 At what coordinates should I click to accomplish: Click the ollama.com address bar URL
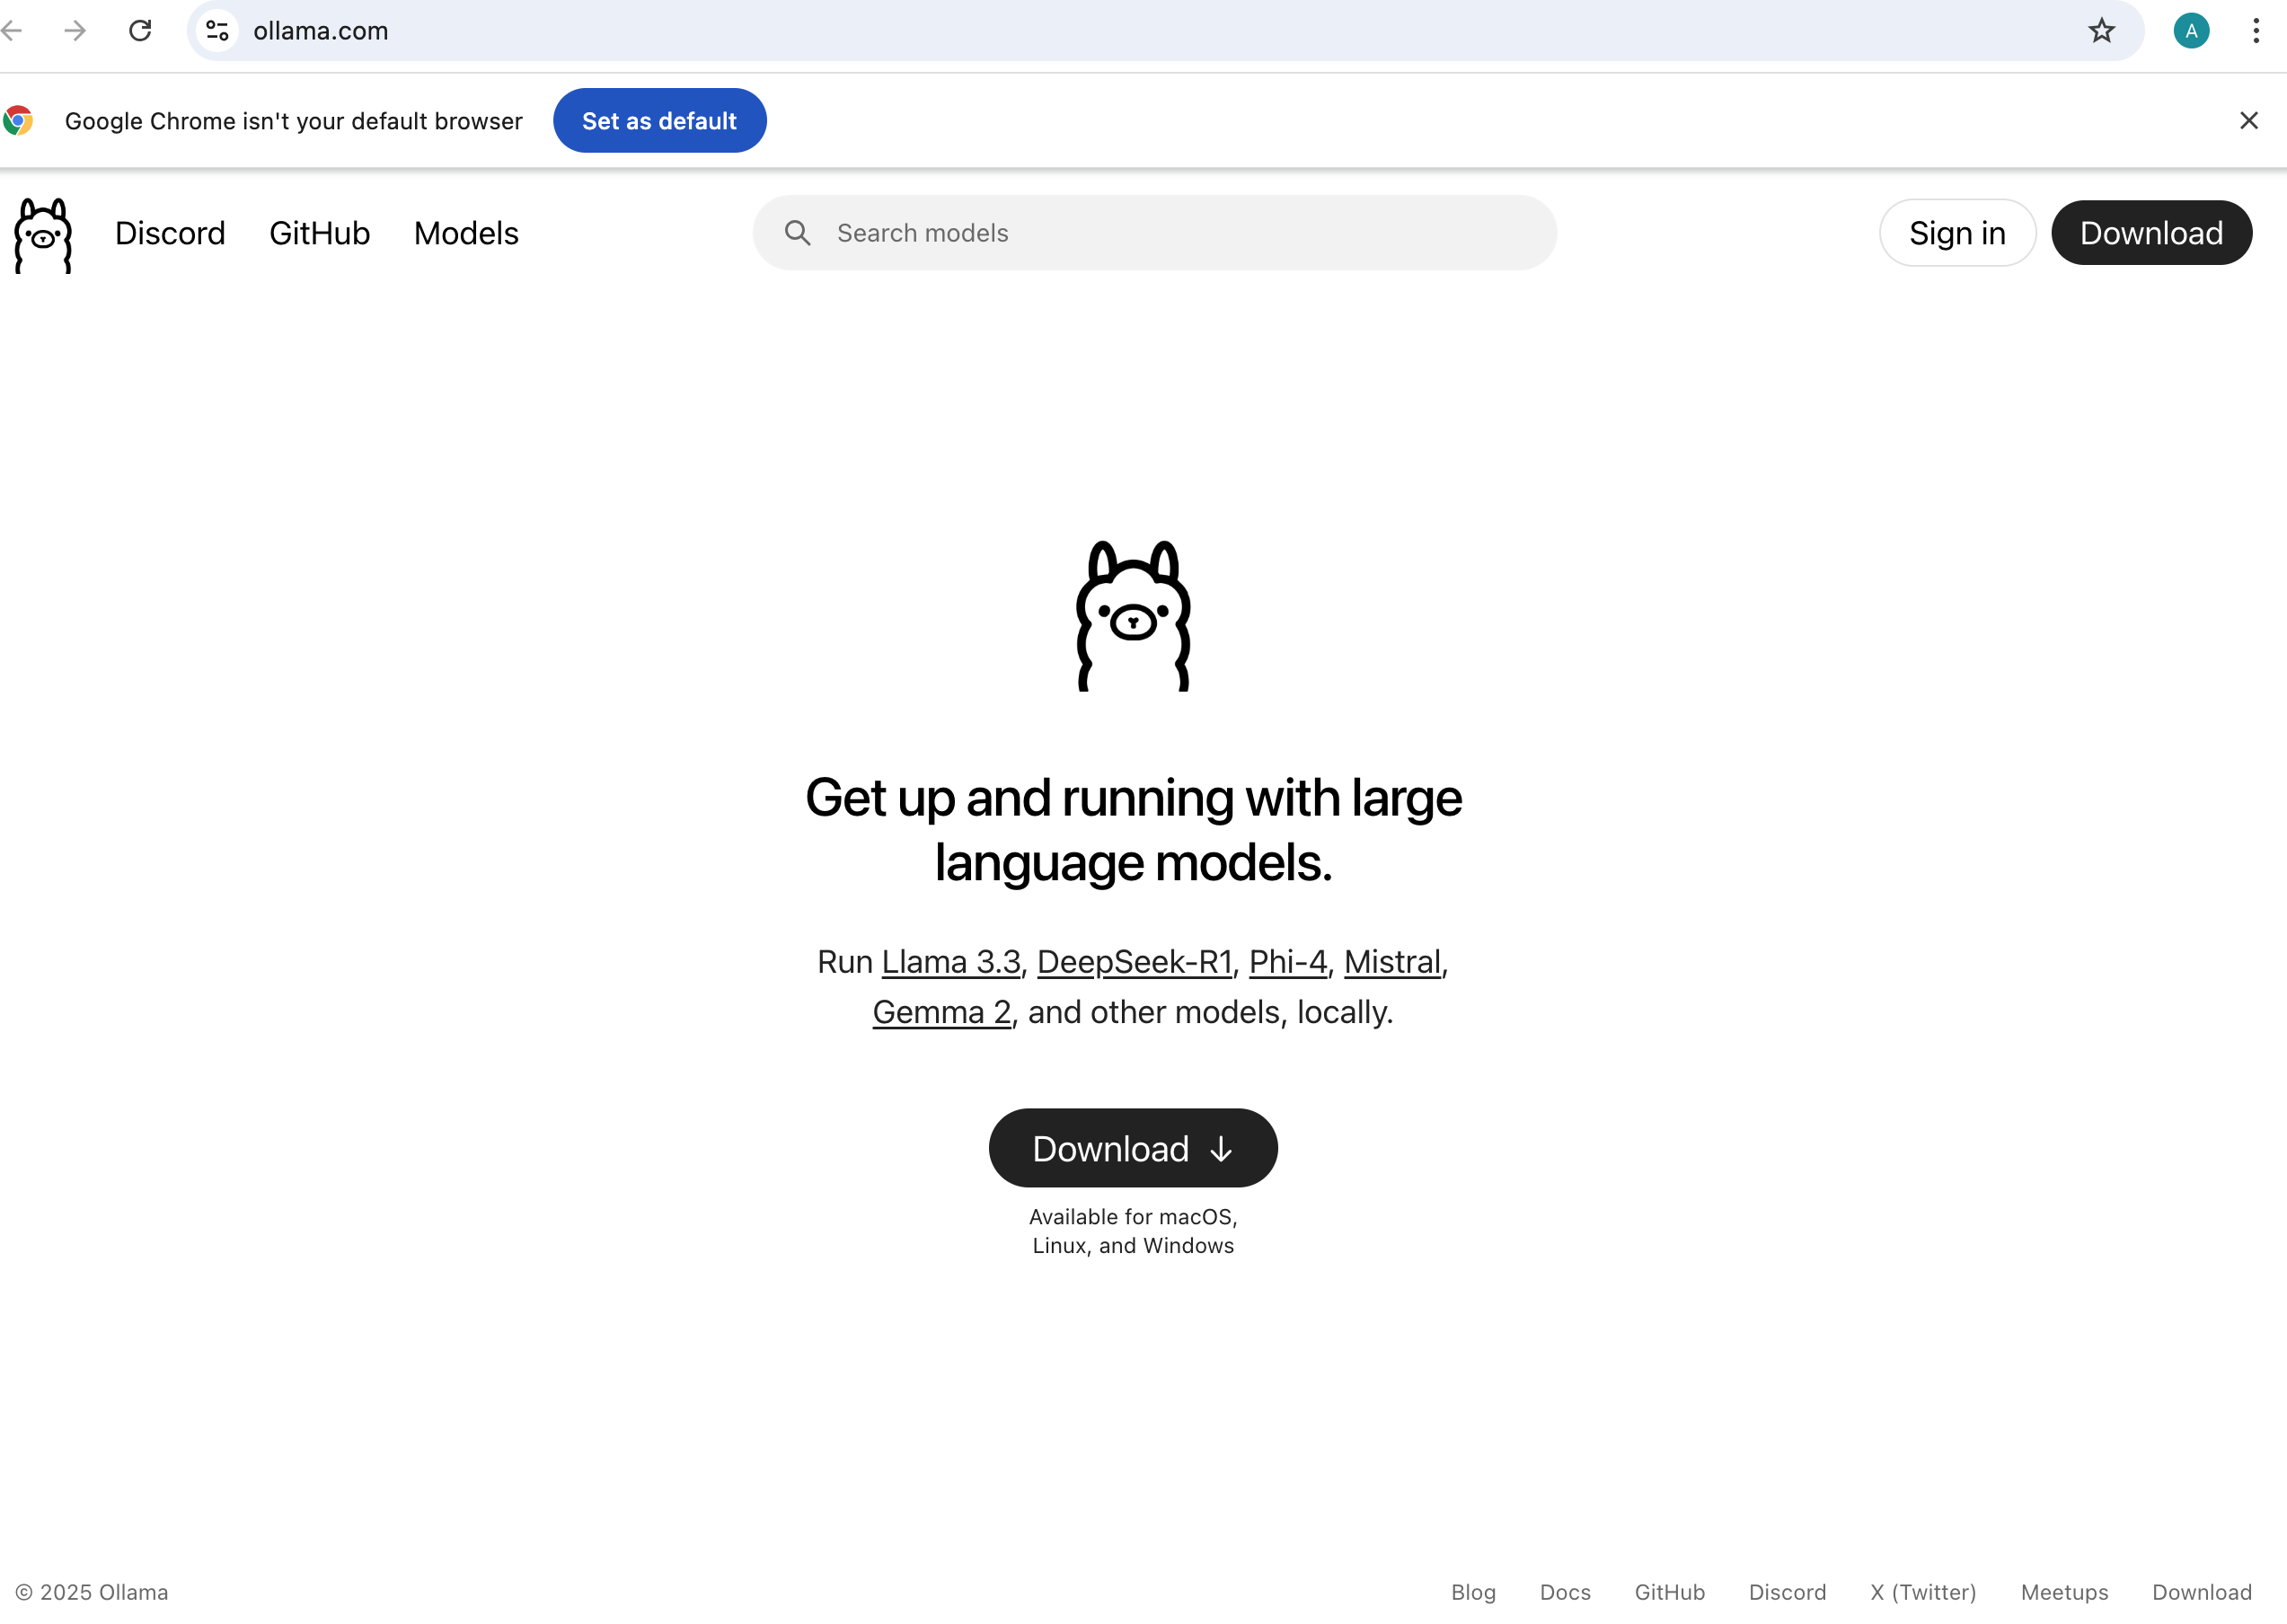coord(321,31)
